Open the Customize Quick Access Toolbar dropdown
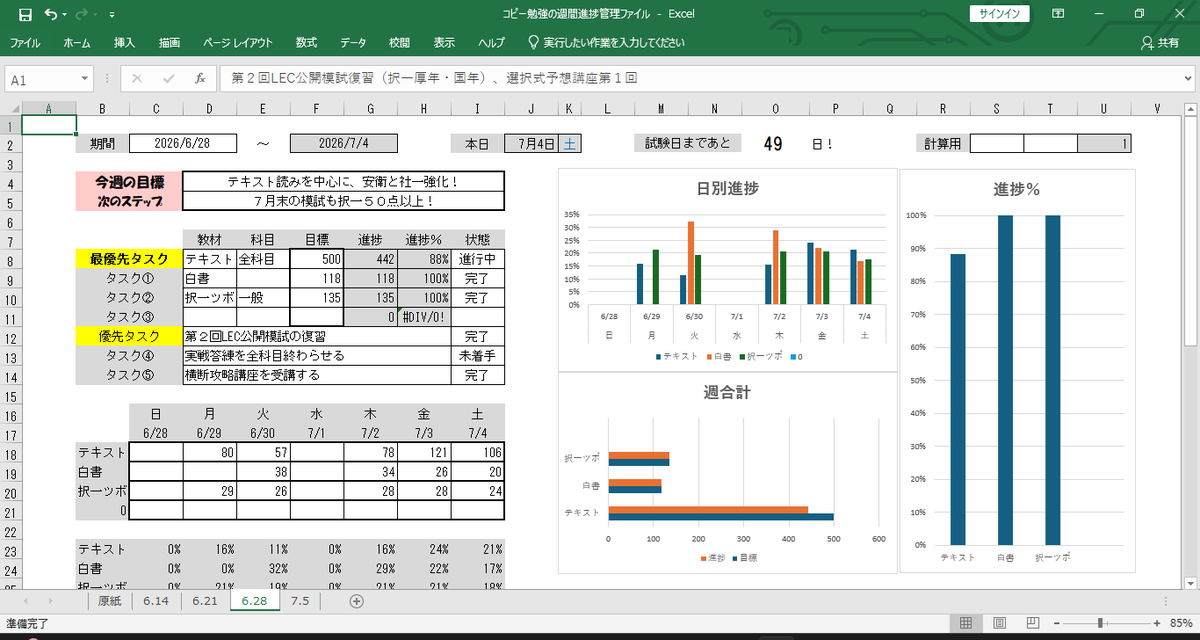The image size is (1200, 640). point(111,15)
